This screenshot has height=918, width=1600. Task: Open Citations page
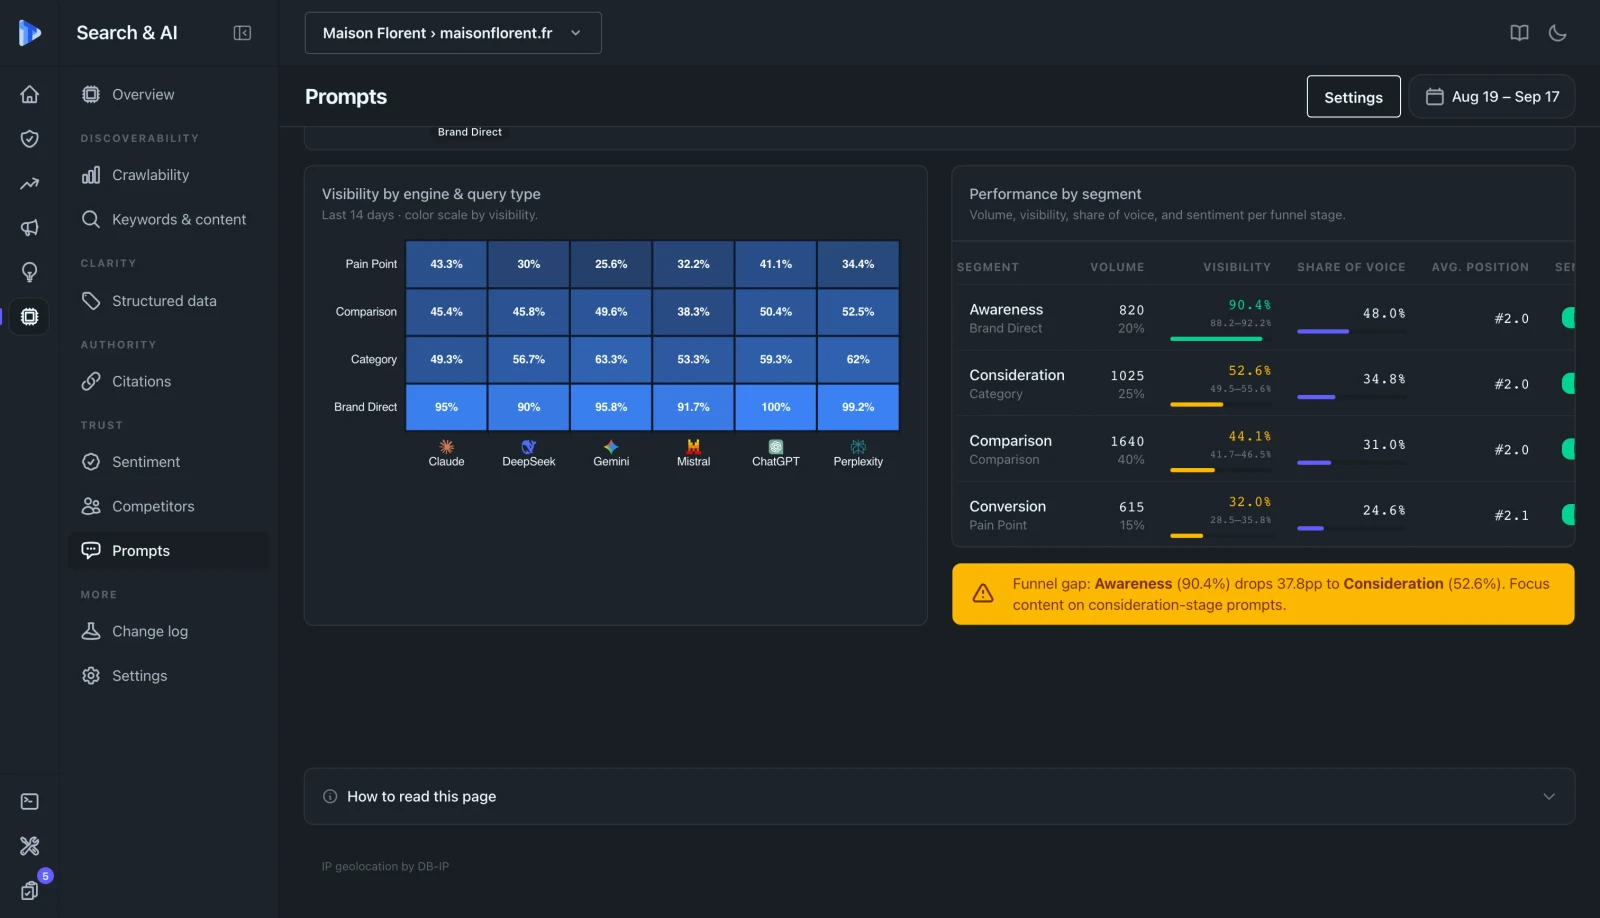pyautogui.click(x=168, y=382)
